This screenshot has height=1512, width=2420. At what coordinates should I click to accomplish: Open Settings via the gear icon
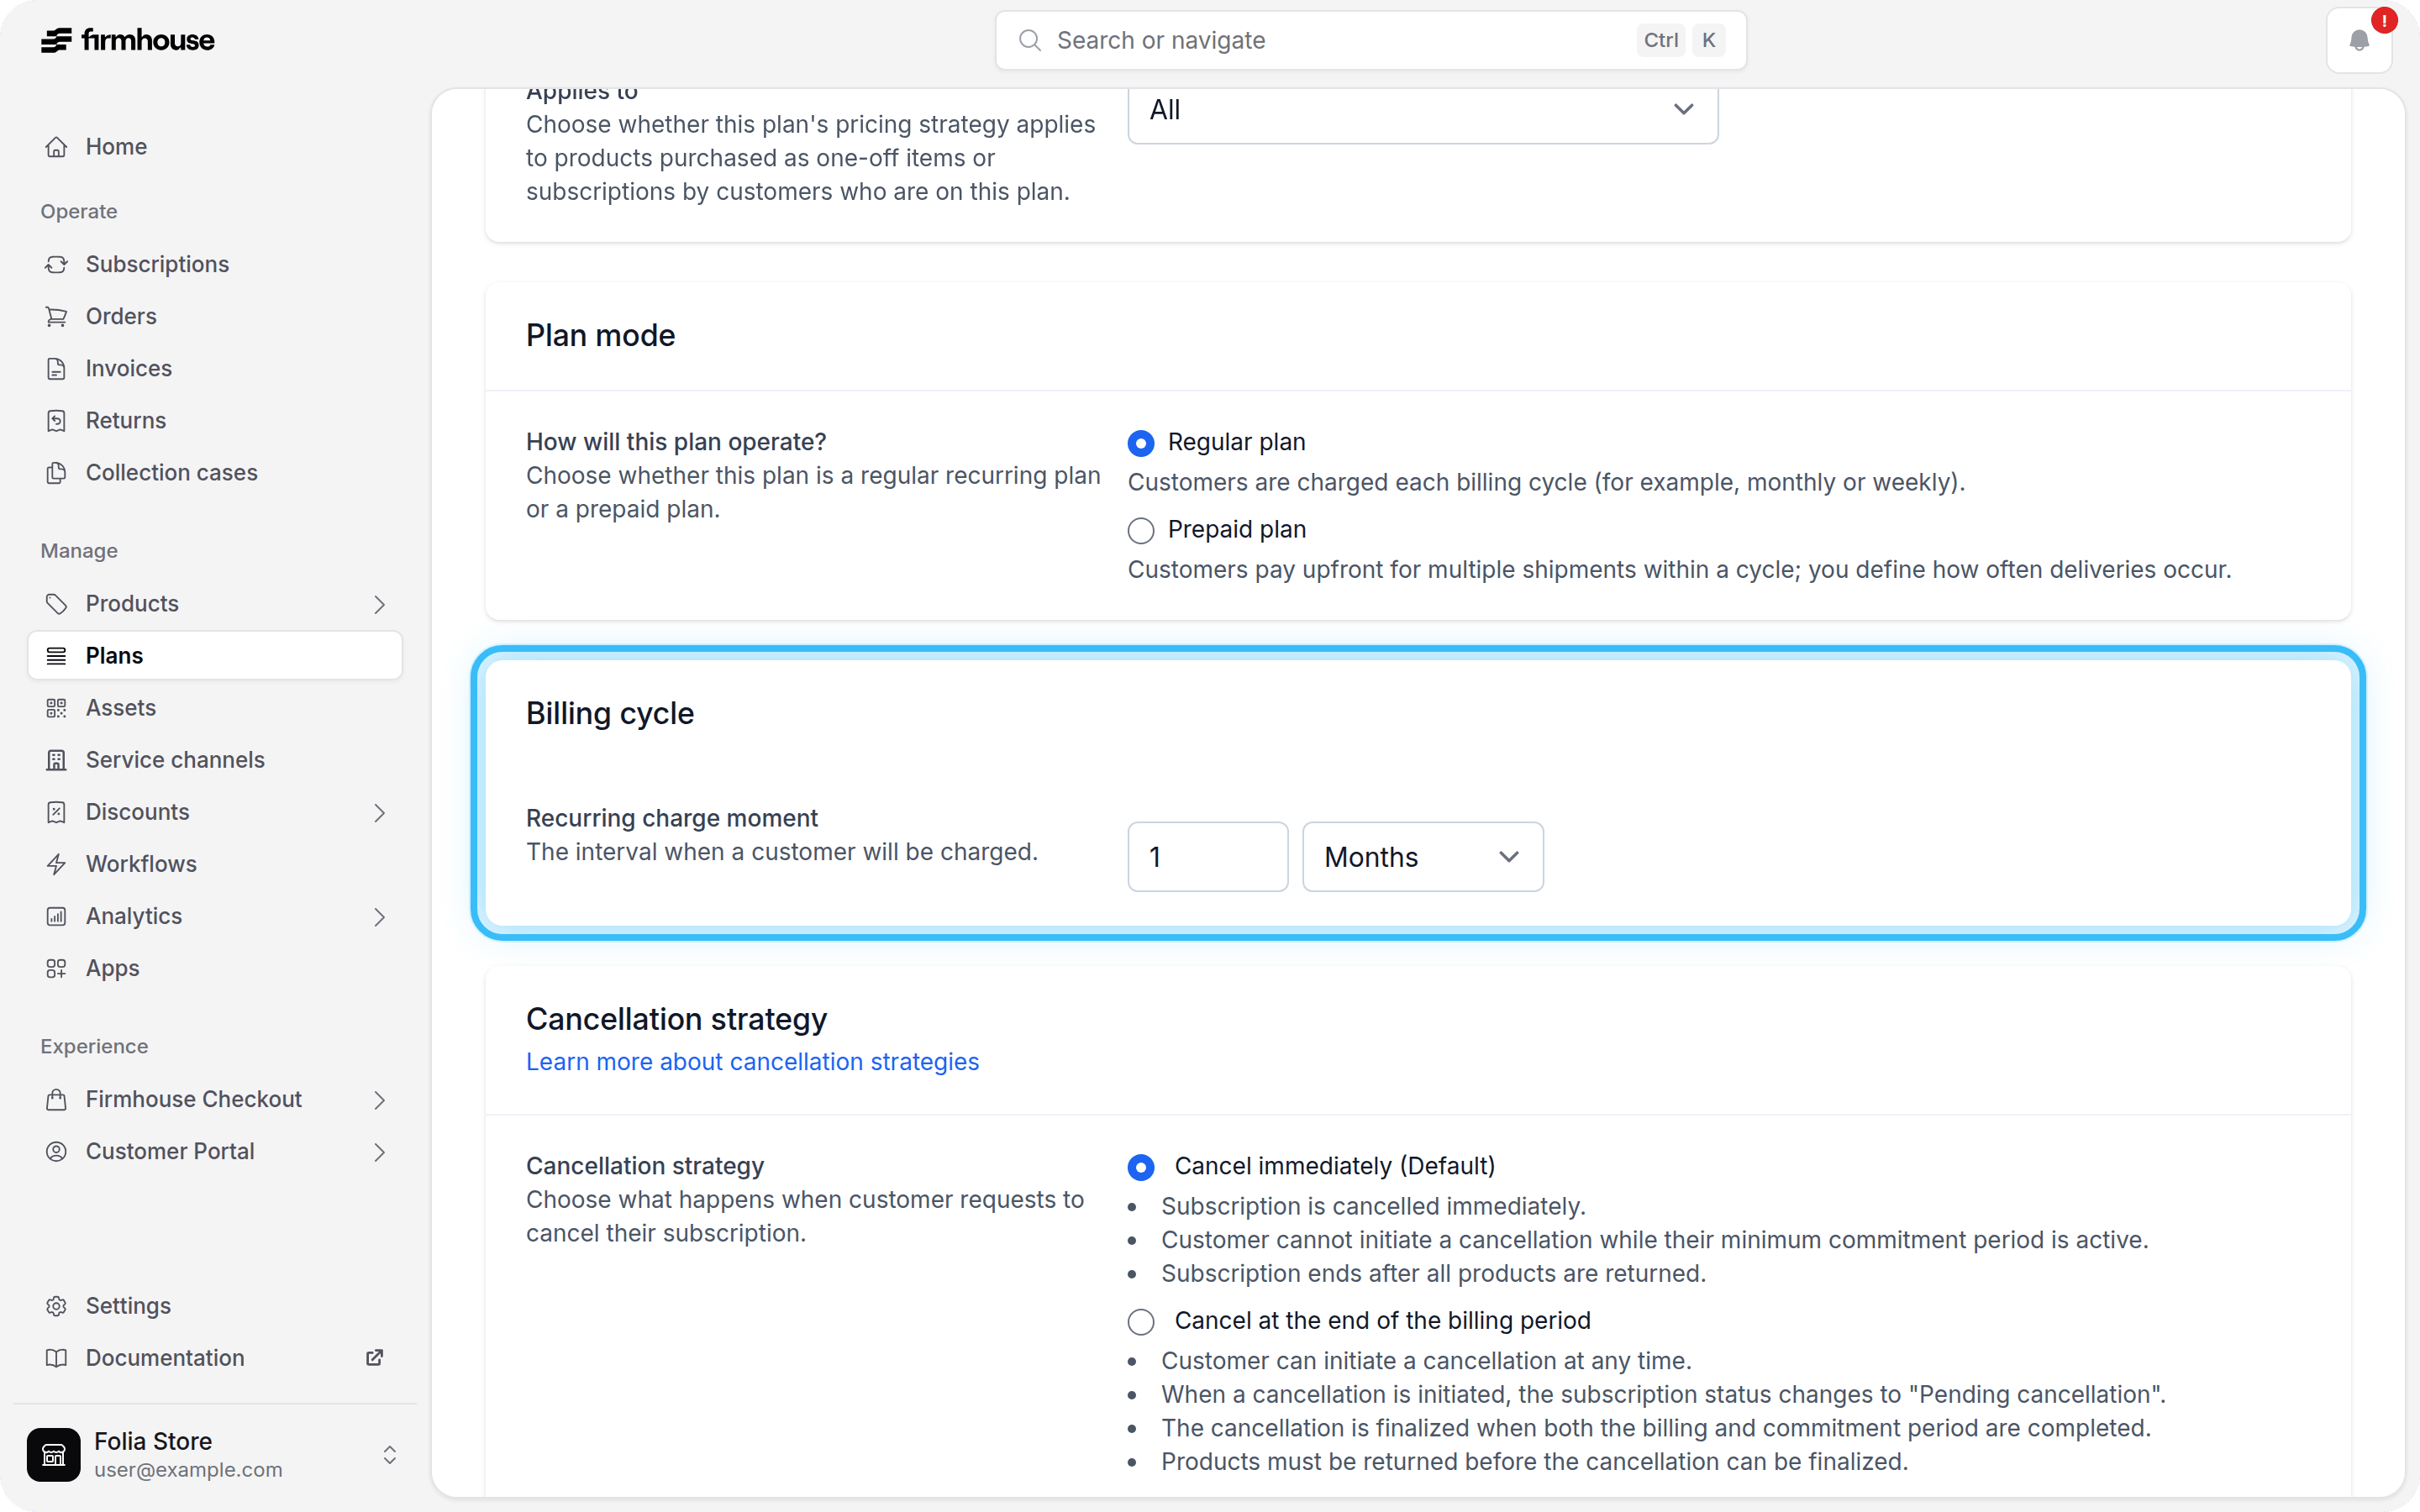[x=56, y=1306]
